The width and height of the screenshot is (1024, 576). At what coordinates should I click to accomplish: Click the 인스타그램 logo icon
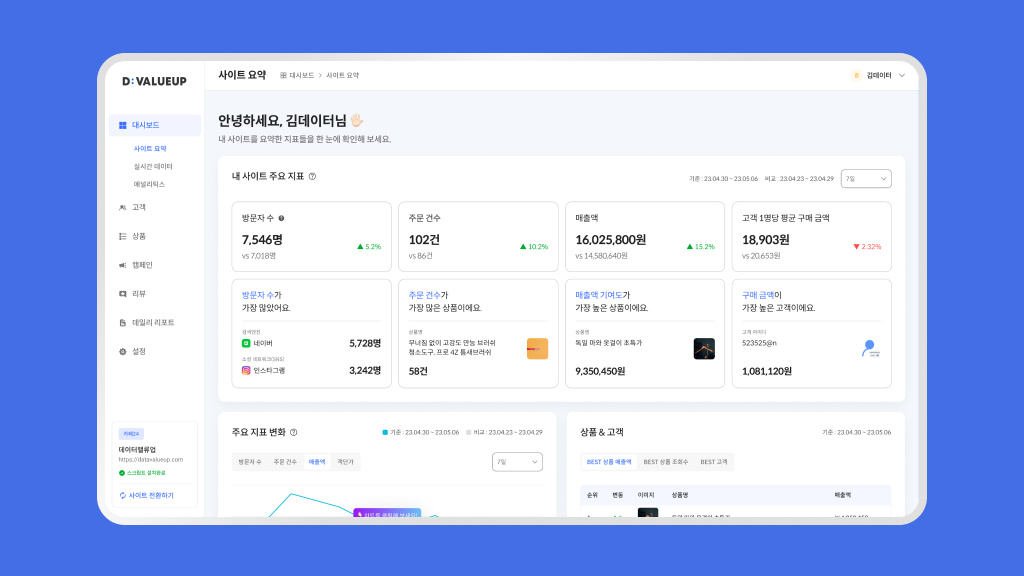click(x=246, y=370)
